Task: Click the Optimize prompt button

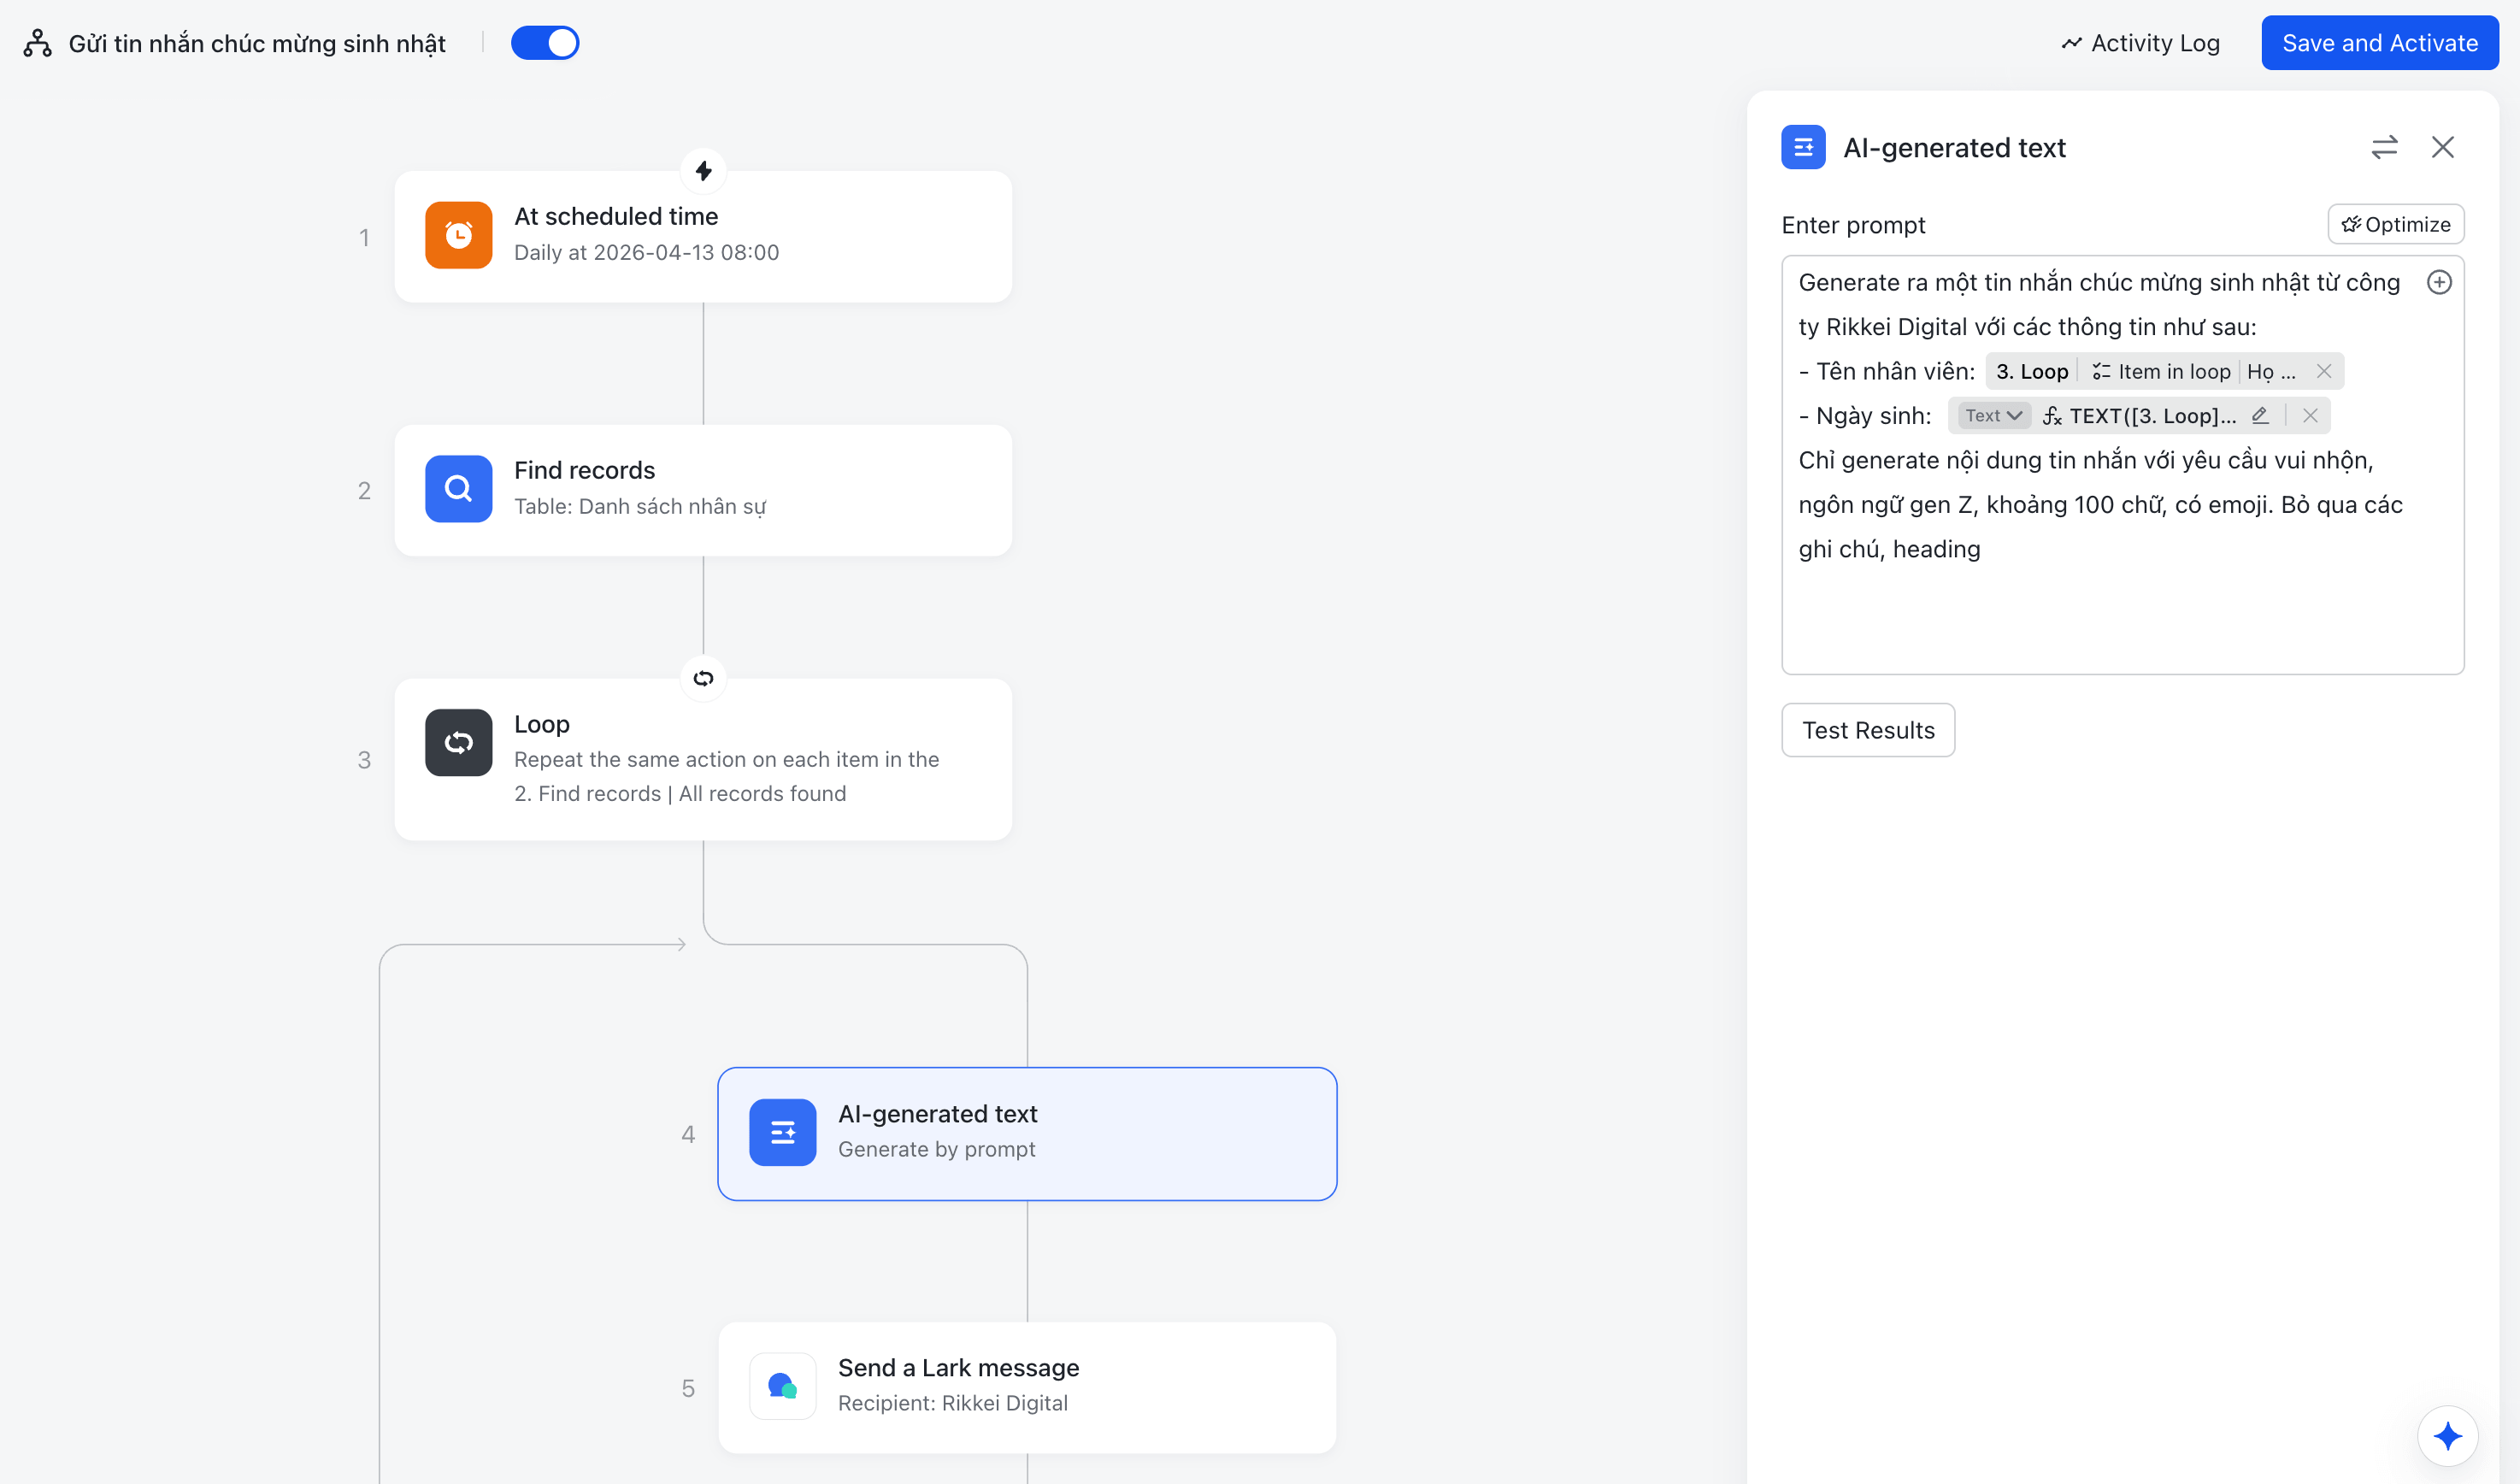Action: coord(2396,224)
